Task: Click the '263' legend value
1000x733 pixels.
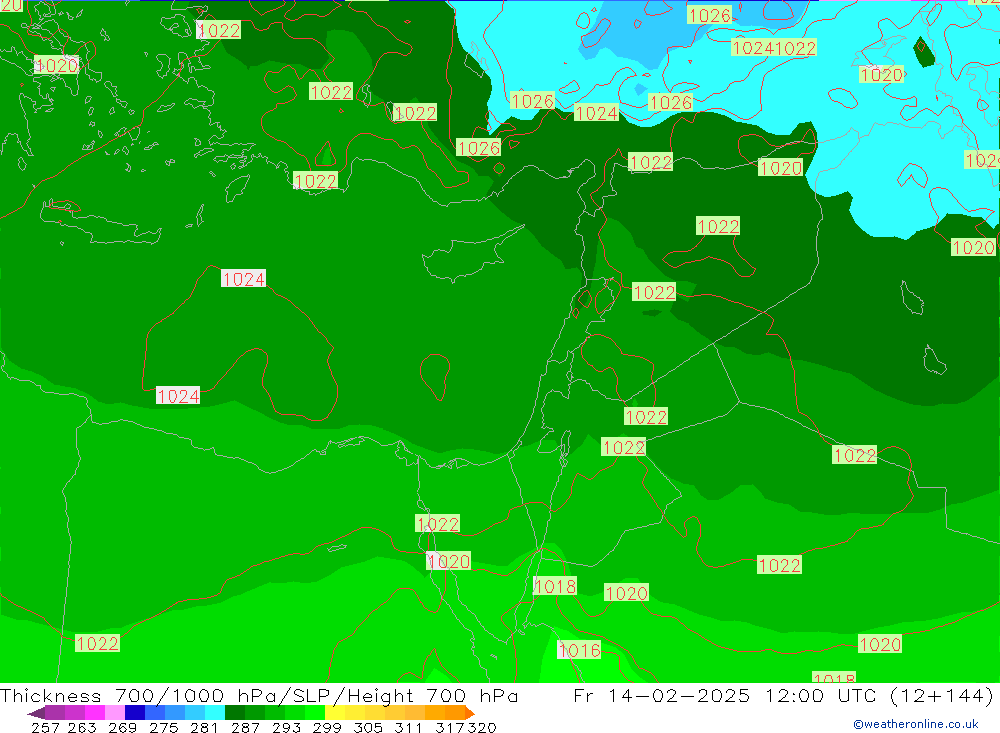Action: coord(82,727)
